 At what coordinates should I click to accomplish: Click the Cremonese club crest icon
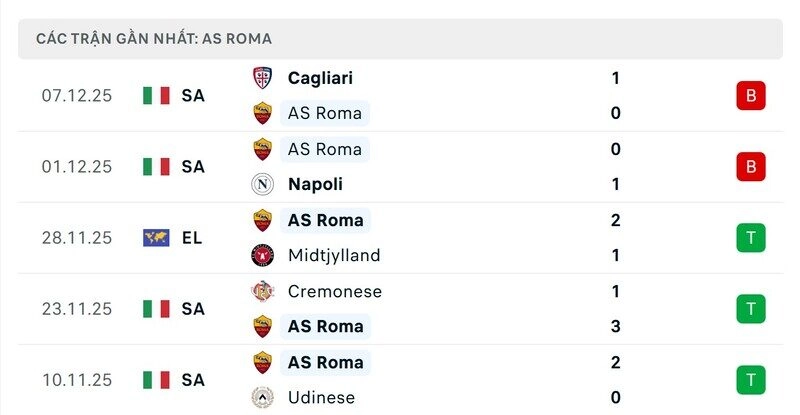point(263,291)
